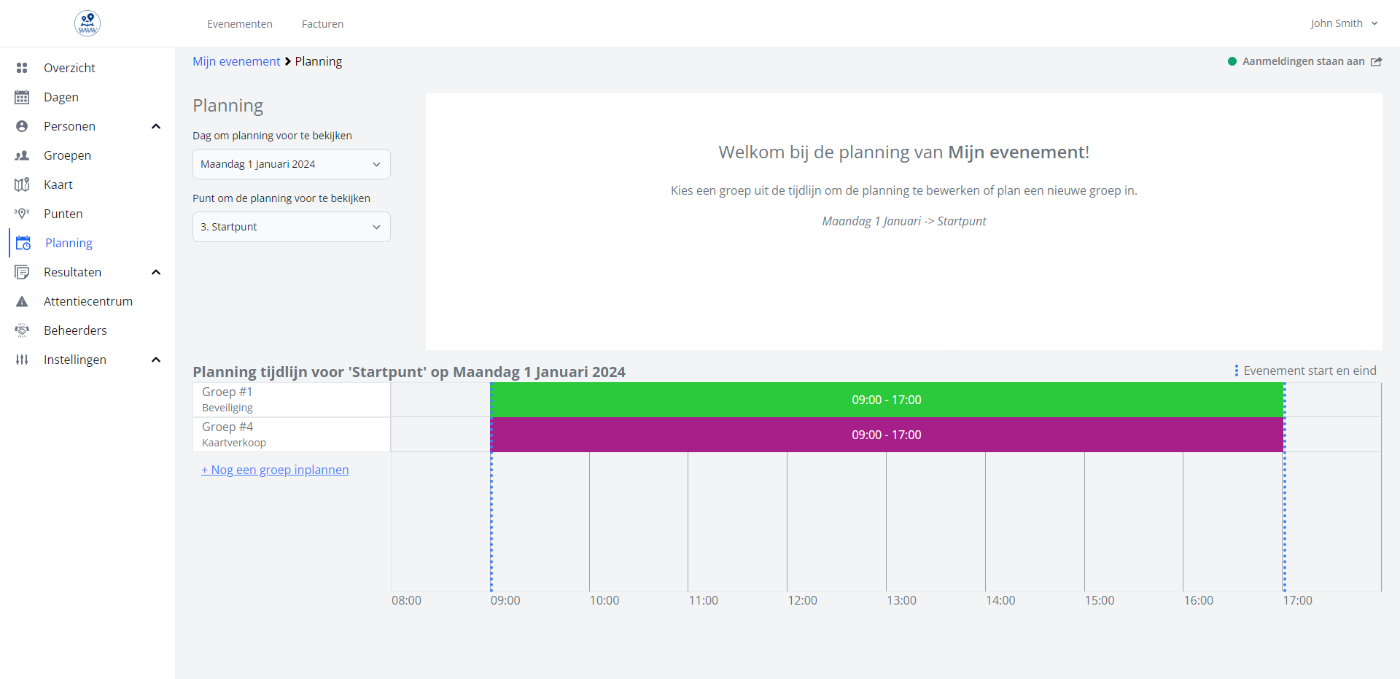This screenshot has width=1400, height=679.
Task: Click the Personen person icon
Action: 22,126
